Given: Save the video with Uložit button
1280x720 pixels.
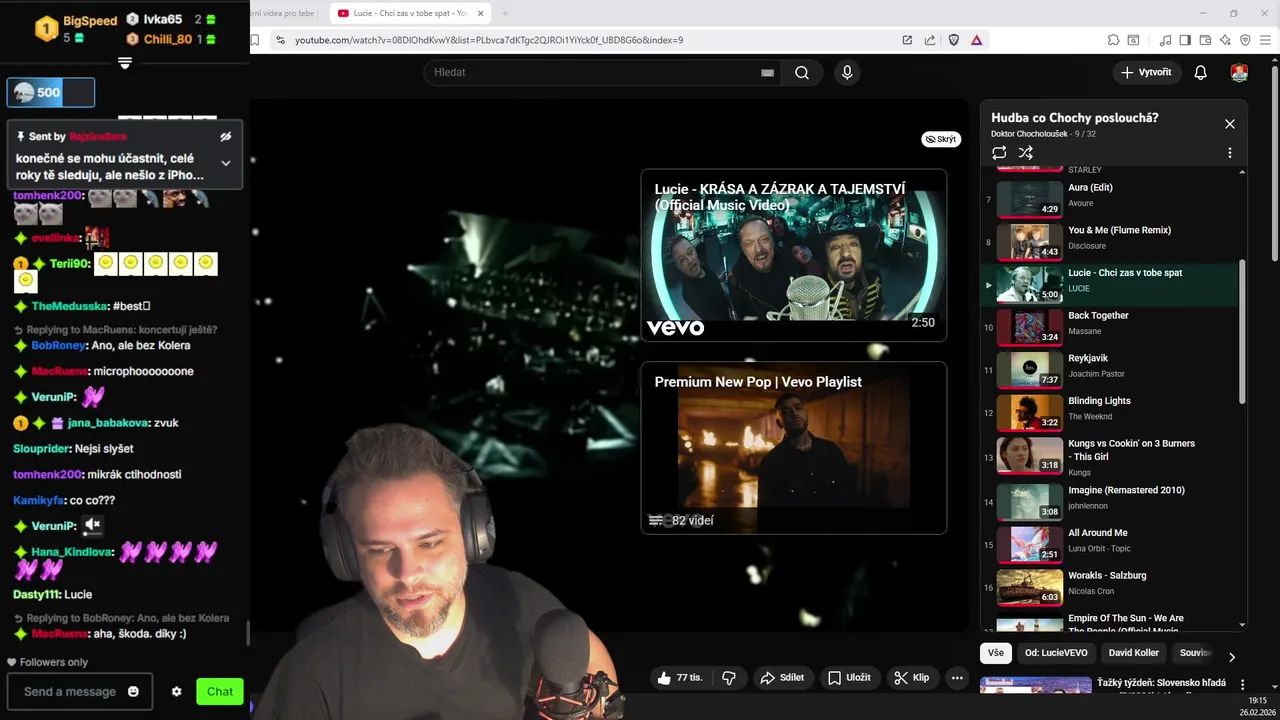Looking at the screenshot, I should tap(849, 677).
